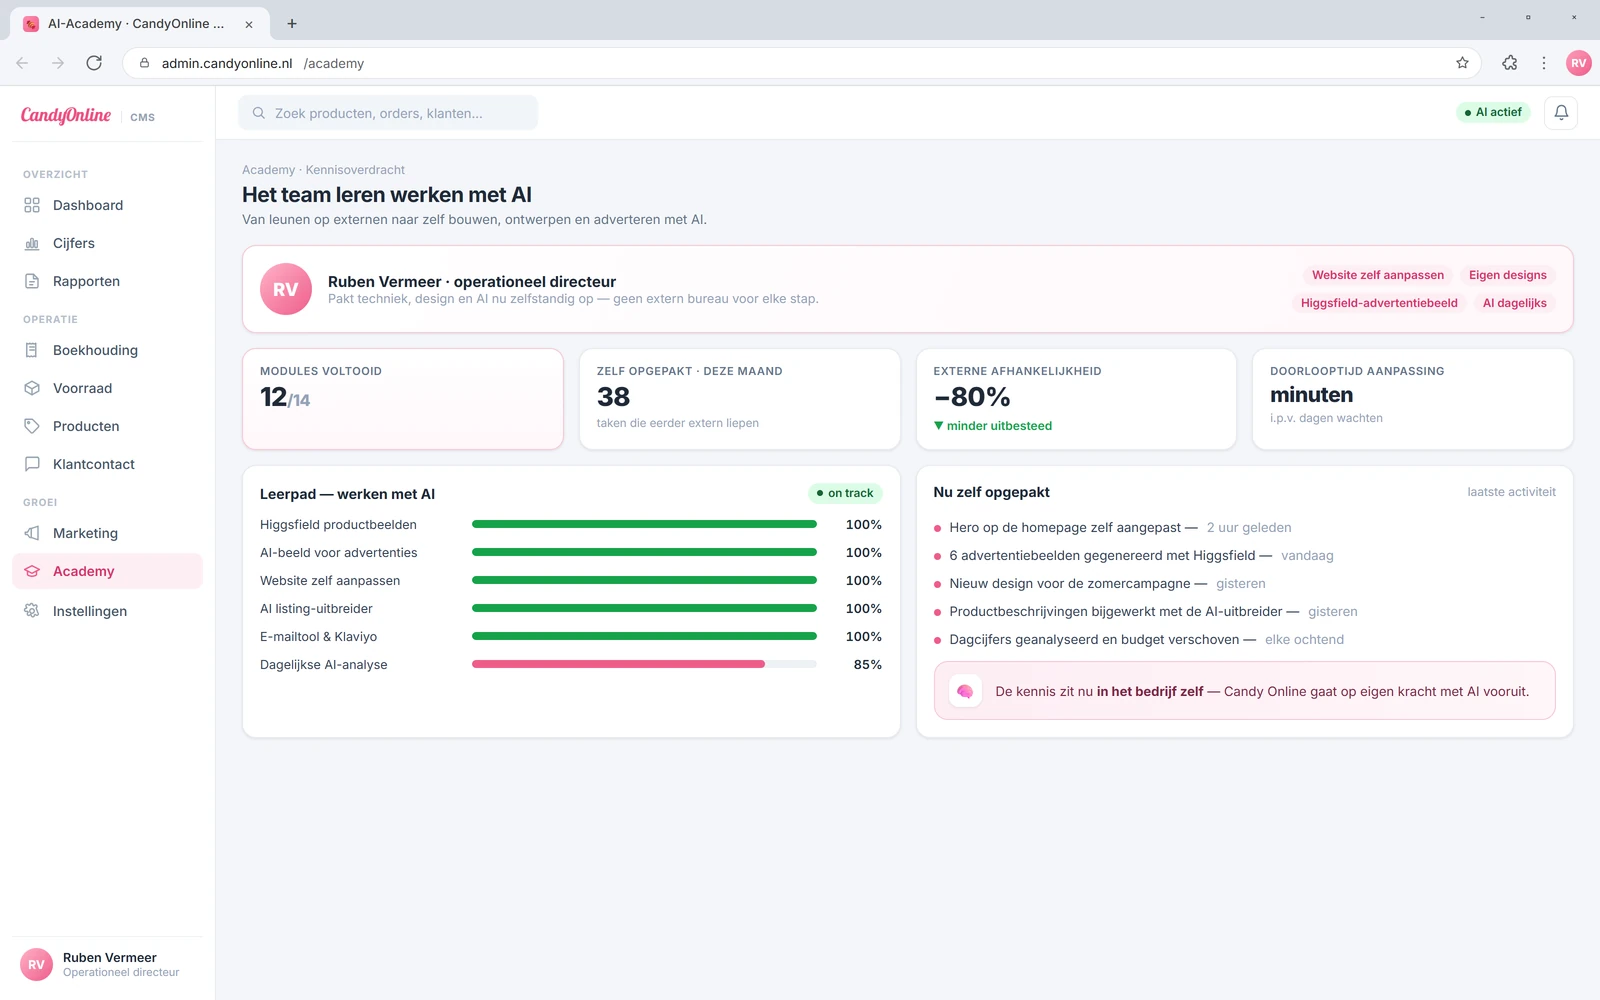
Task: Click the Producten tag icon
Action: [32, 426]
